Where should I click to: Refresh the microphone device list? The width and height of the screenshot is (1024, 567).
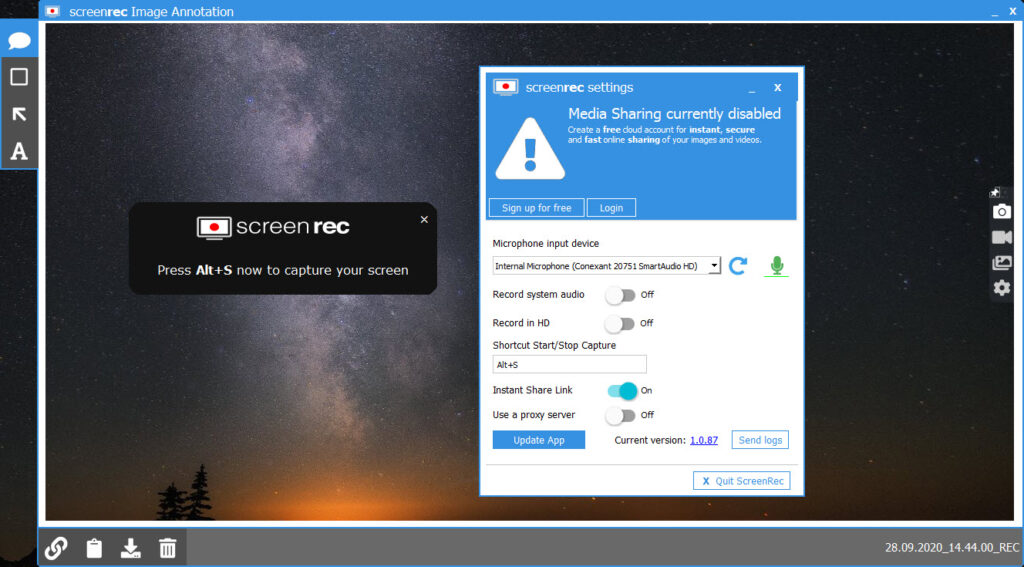coord(738,266)
